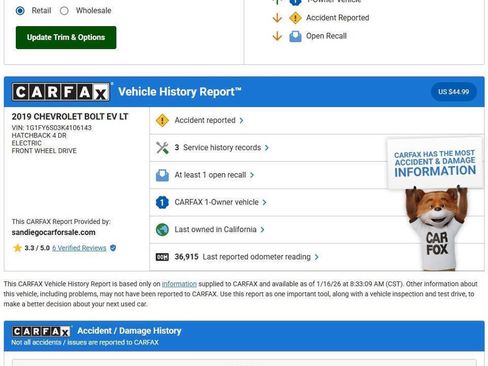This screenshot has height=366, width=488.
Task: Expand chevron after Accident reported
Action: [241, 121]
